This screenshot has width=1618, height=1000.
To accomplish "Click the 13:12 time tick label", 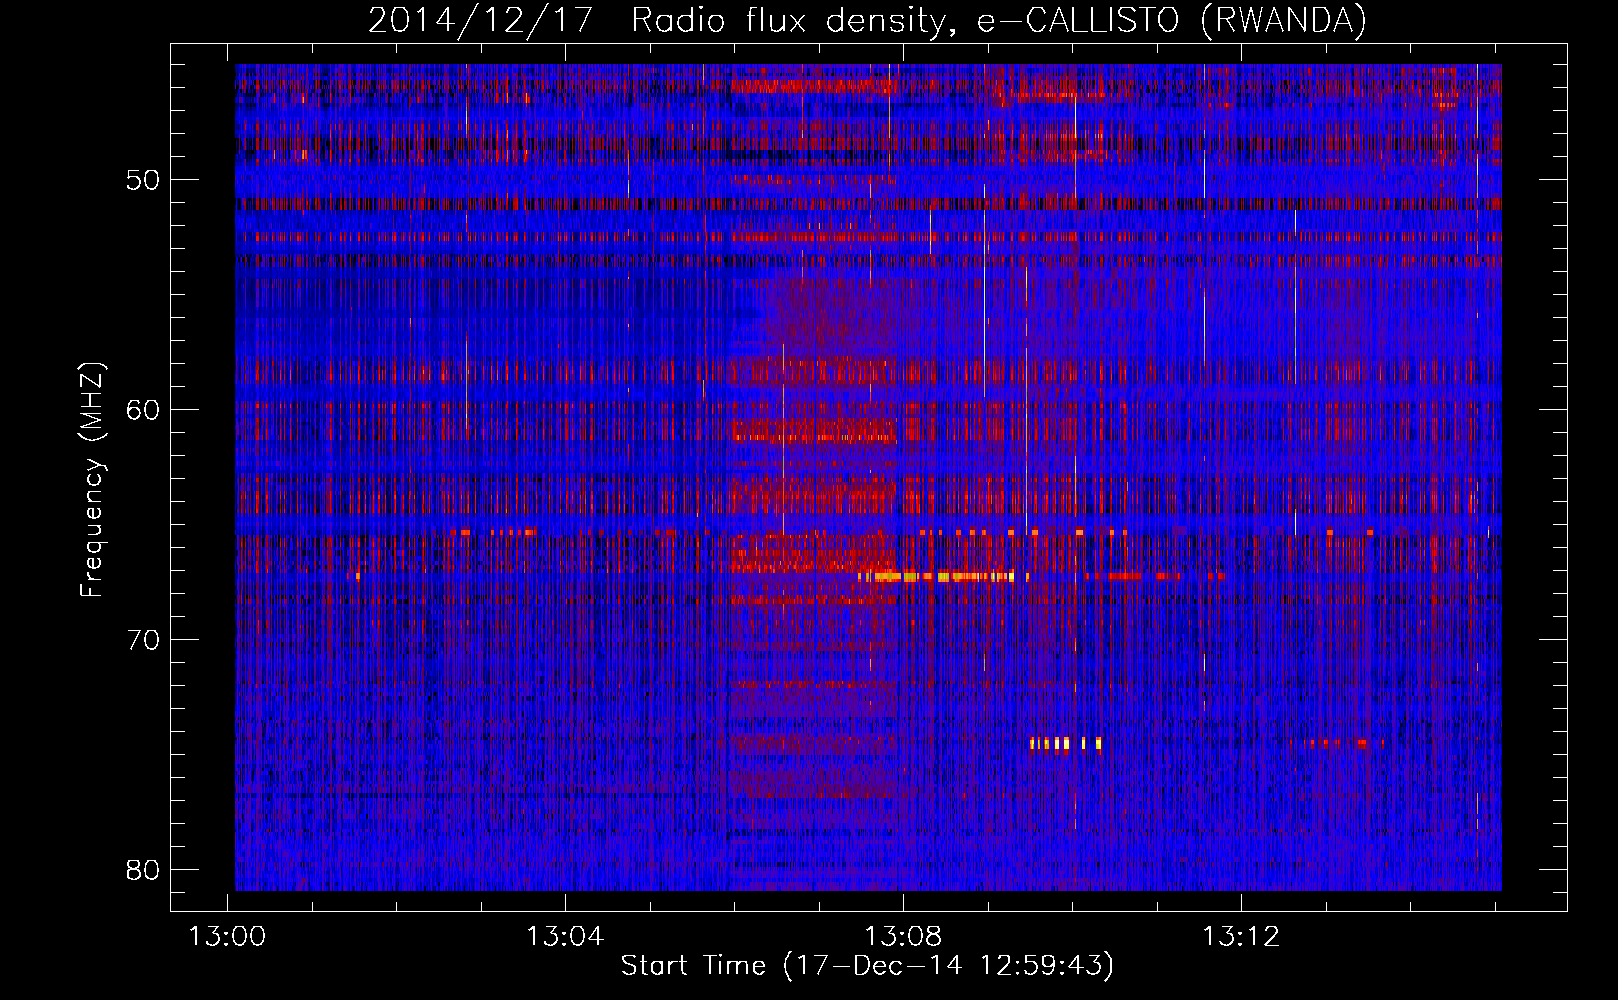I will [x=1241, y=937].
